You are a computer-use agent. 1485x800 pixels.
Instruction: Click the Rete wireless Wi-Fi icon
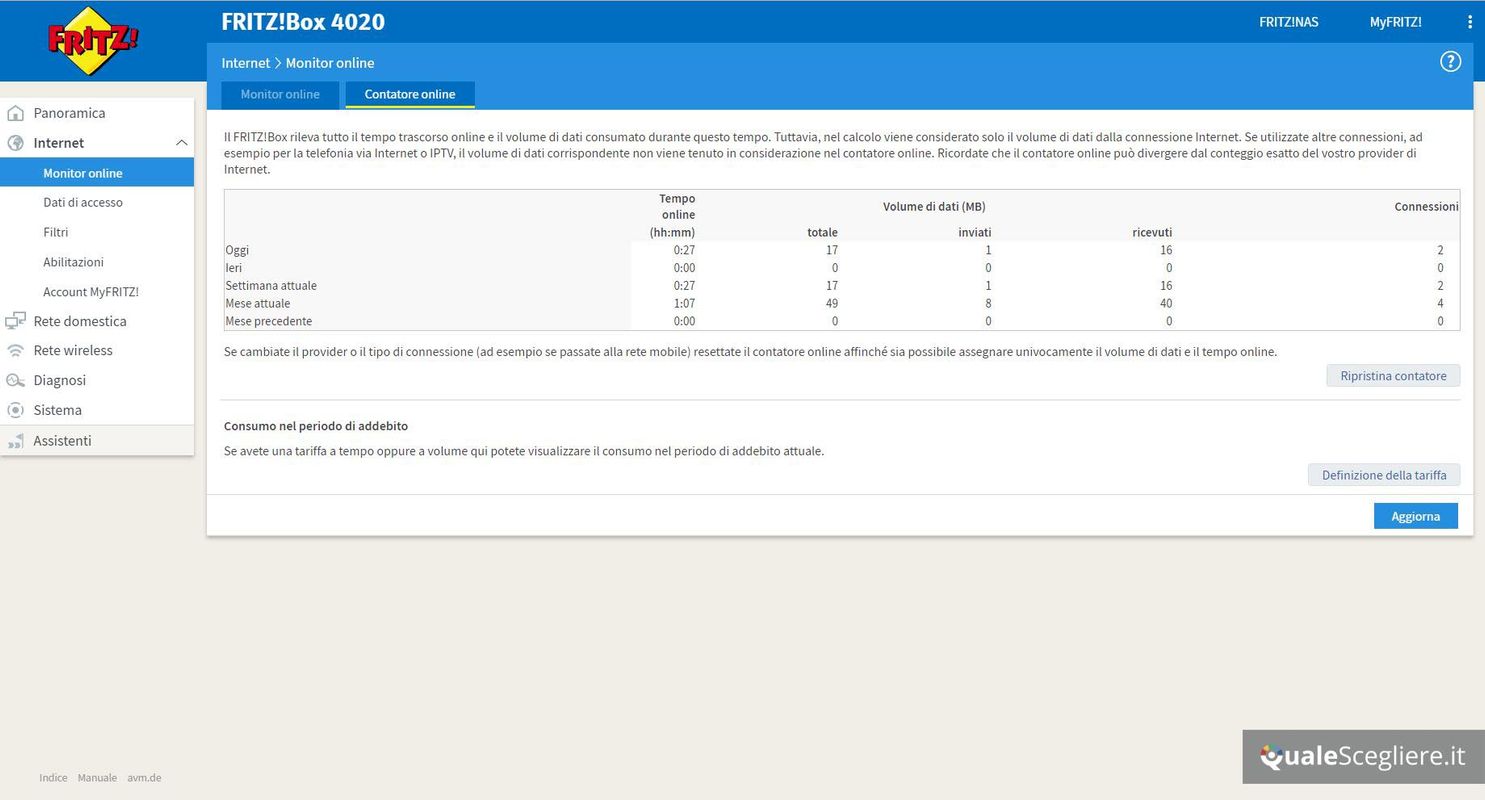pos(15,350)
